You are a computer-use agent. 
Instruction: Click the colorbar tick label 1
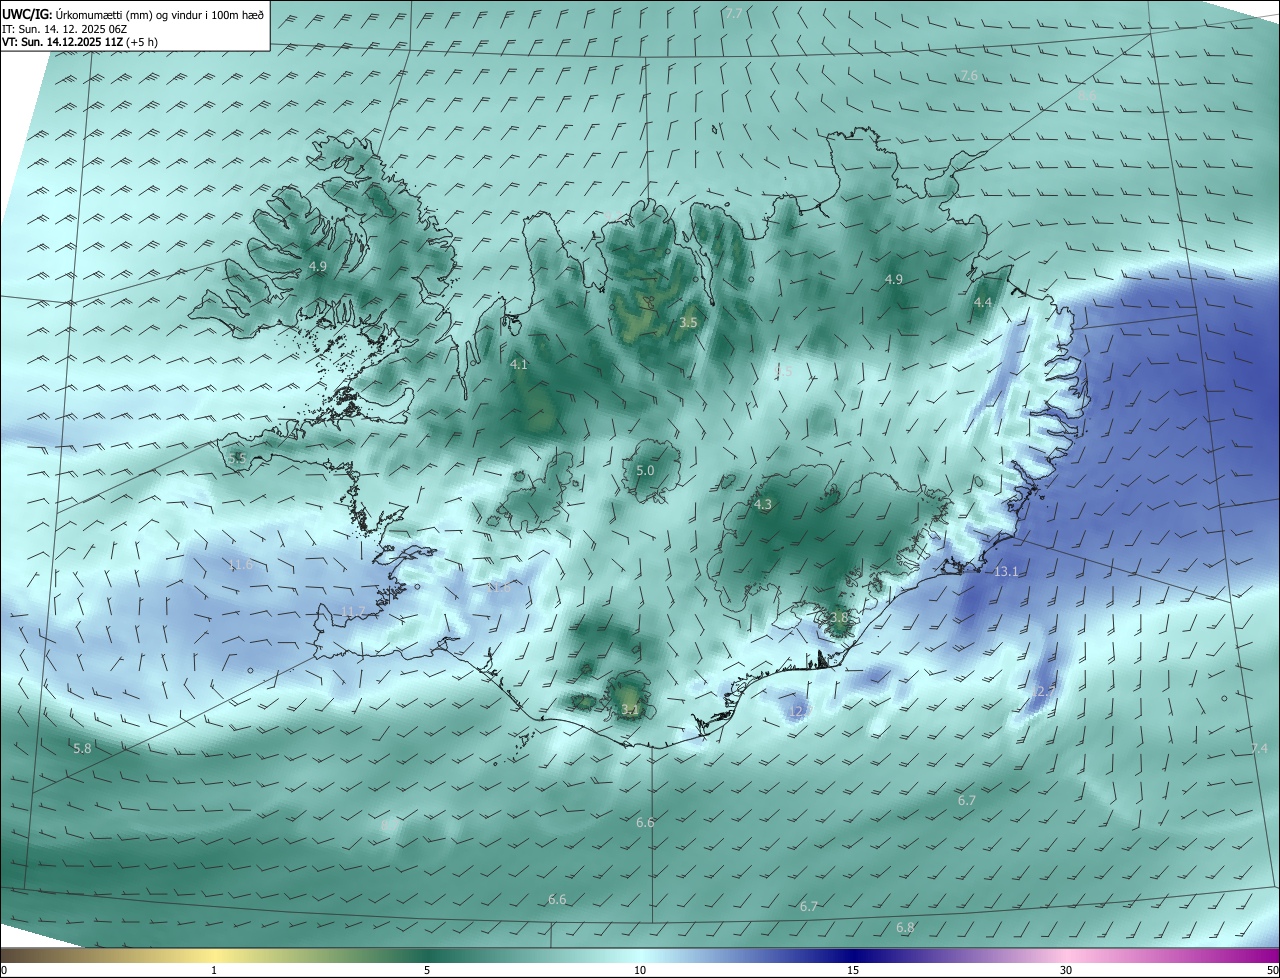pyautogui.click(x=214, y=970)
